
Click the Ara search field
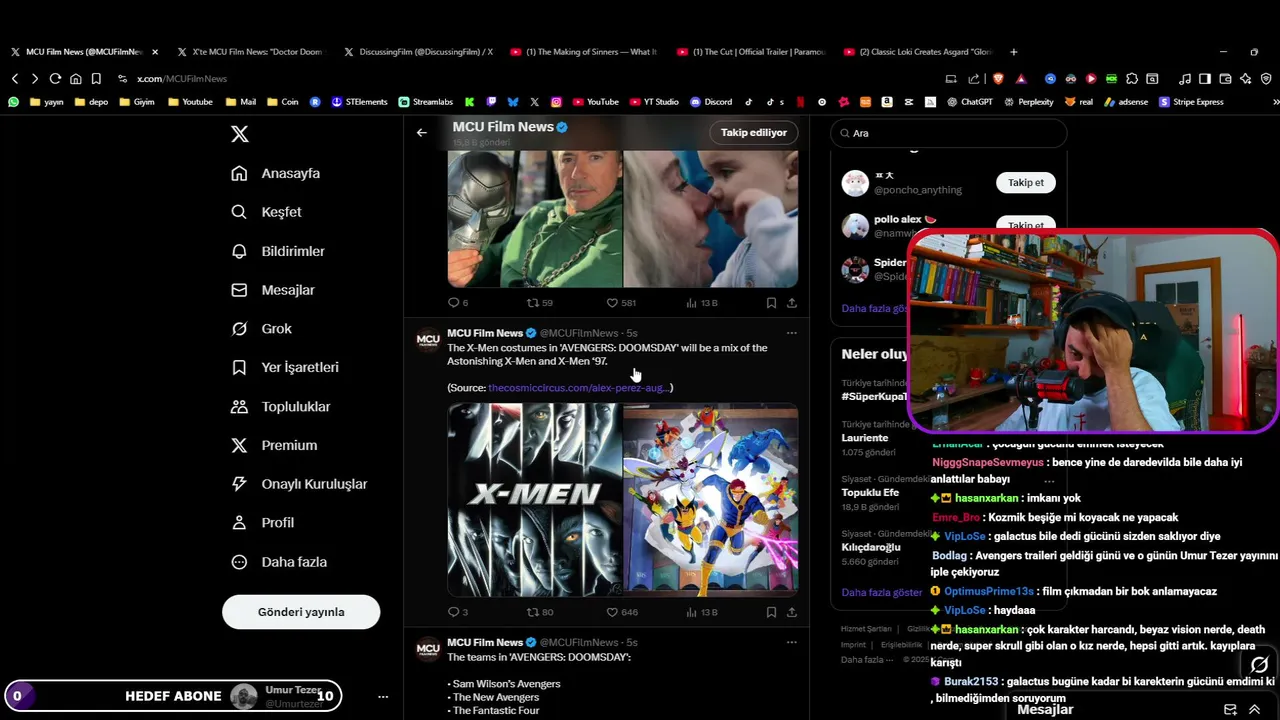pos(948,133)
